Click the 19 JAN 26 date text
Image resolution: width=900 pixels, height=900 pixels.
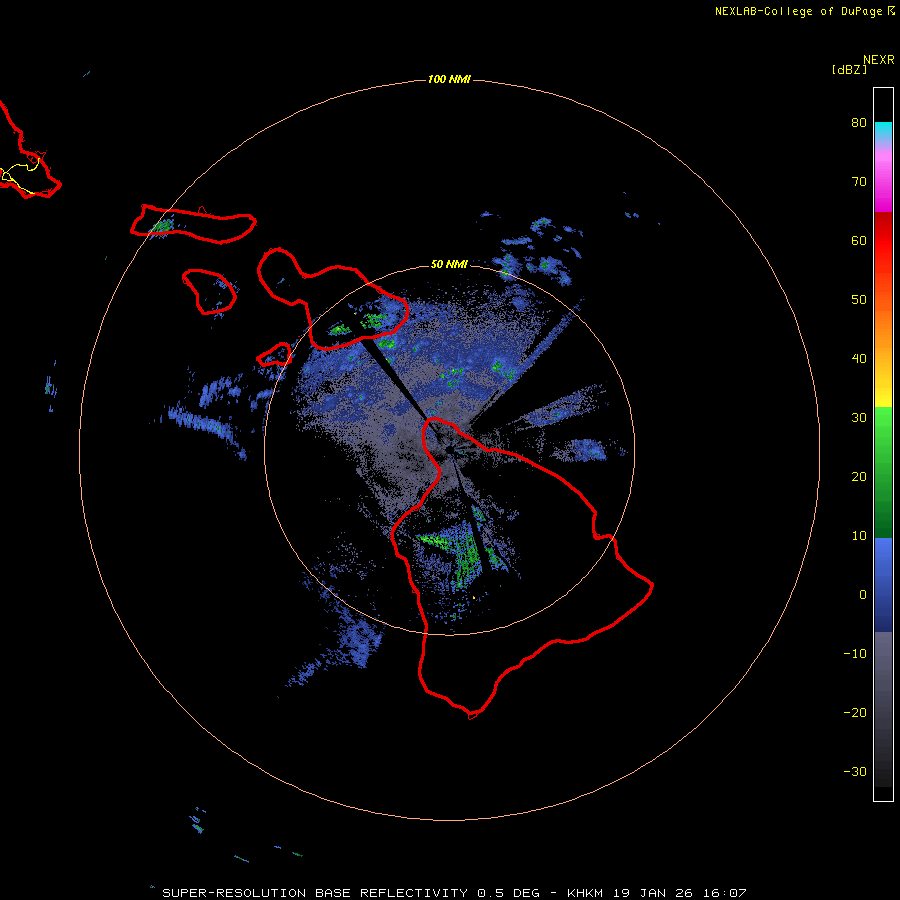pos(651,893)
